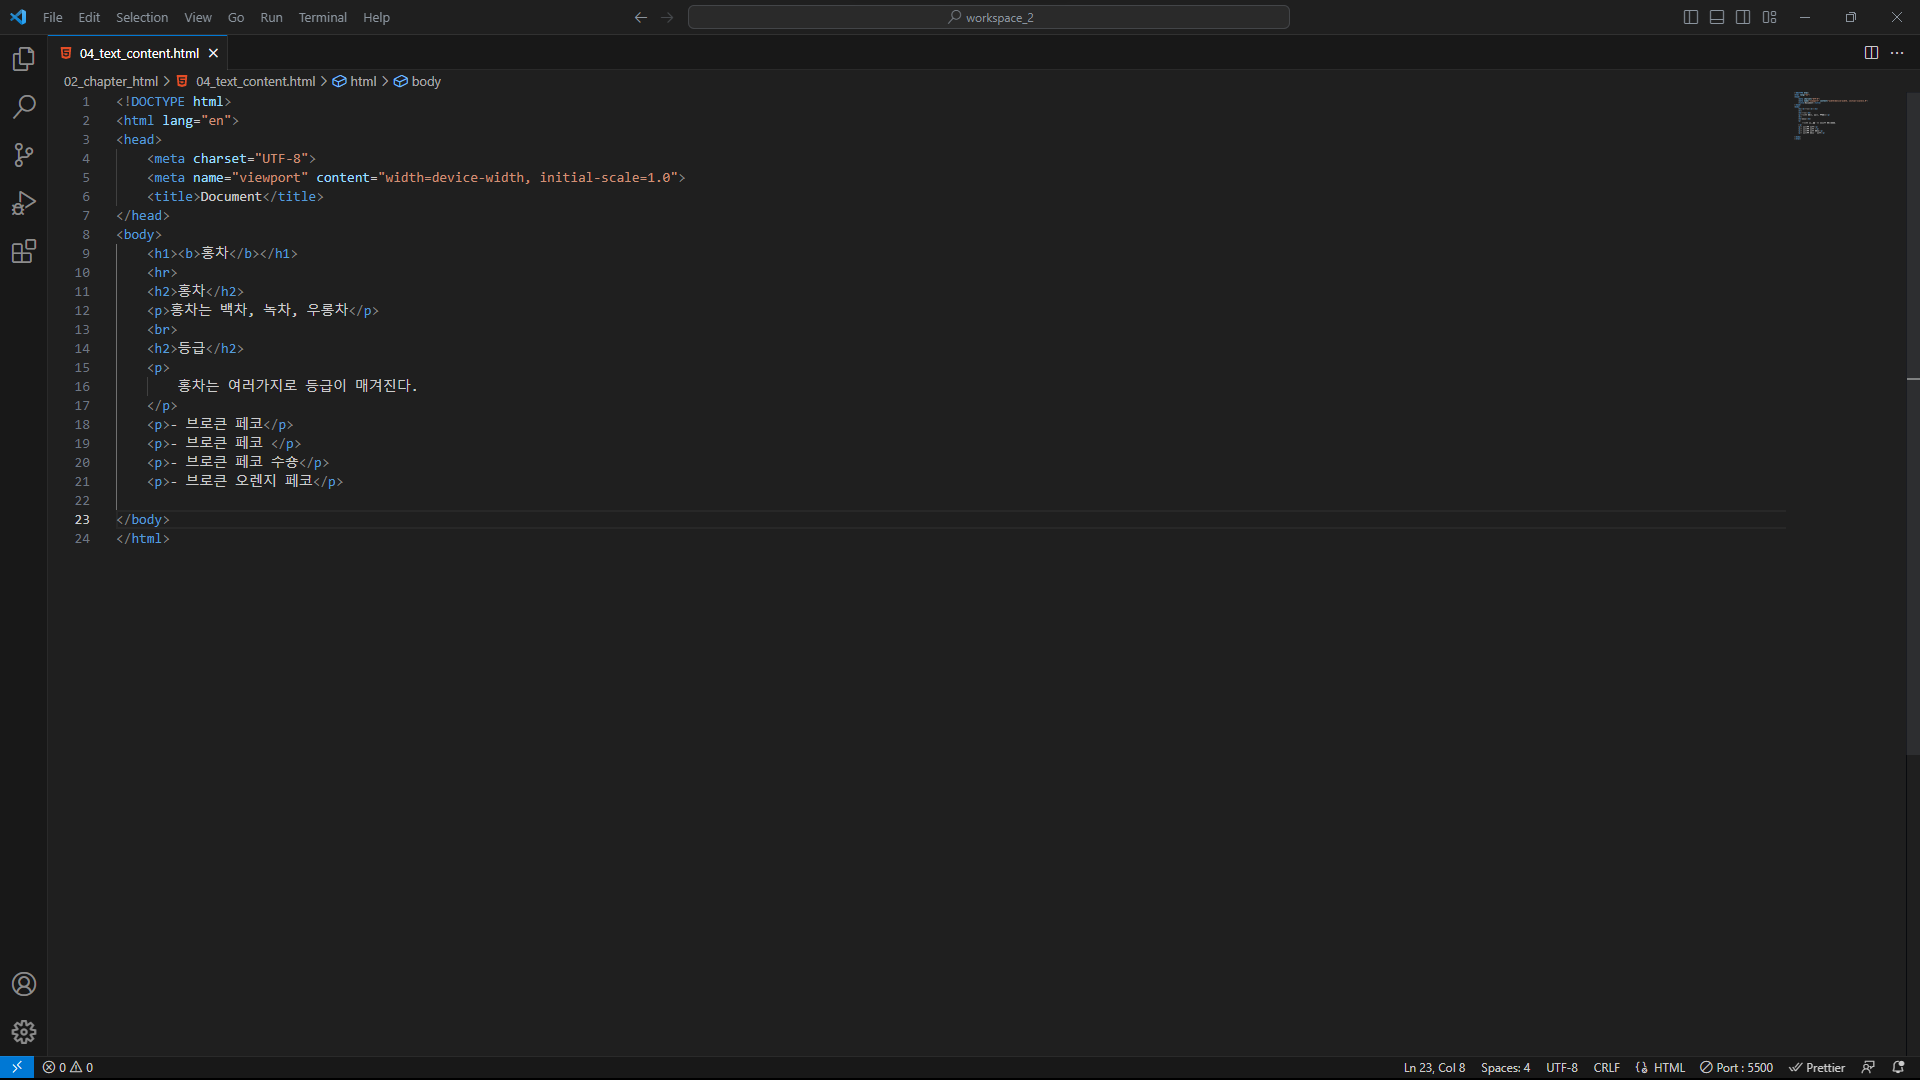Open the Source Control view
Screen dimensions: 1920x1080
point(24,155)
